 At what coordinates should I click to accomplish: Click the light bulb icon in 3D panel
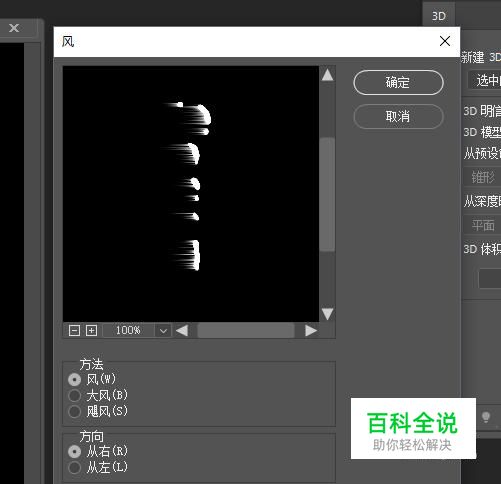point(486,417)
